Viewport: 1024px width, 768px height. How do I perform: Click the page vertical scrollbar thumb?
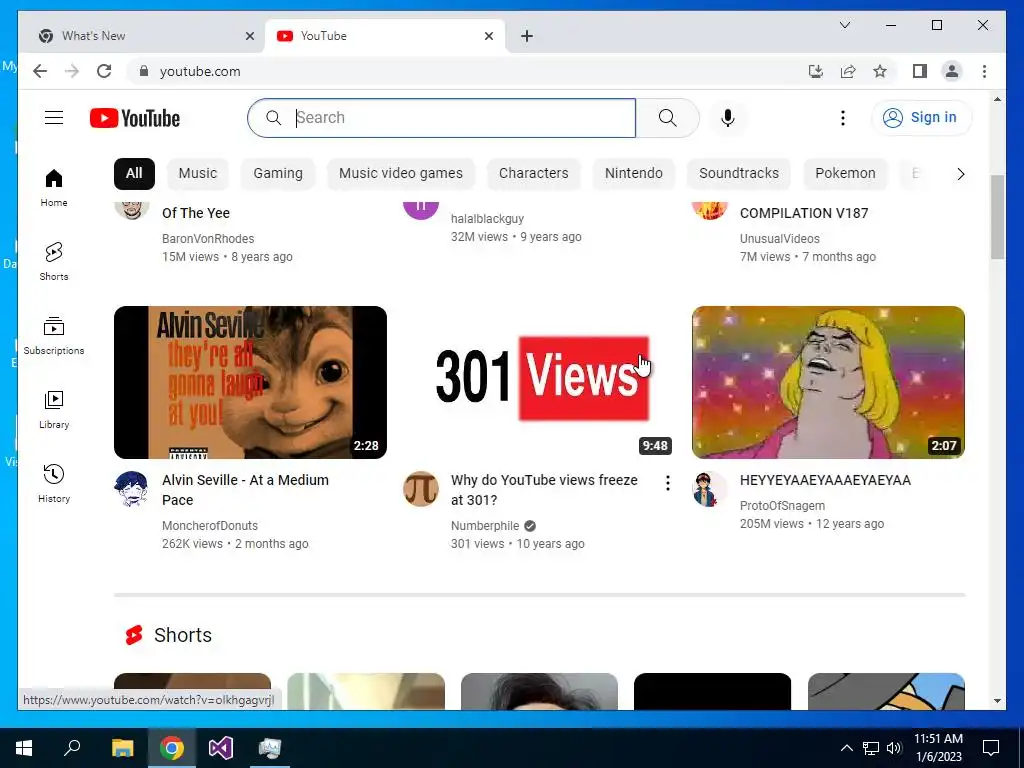997,217
